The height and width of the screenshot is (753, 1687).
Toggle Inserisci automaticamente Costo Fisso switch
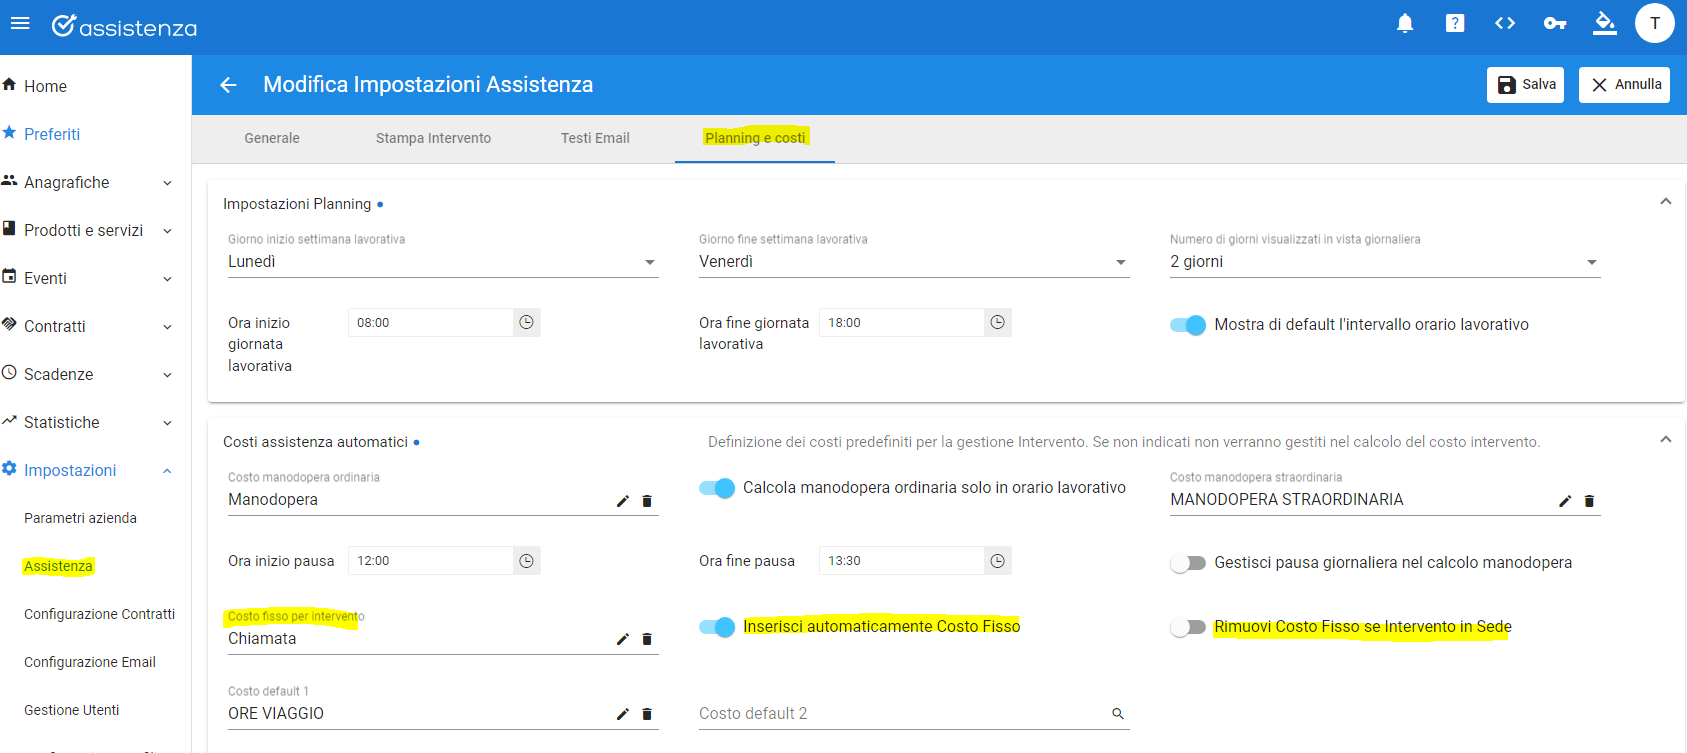pyautogui.click(x=717, y=627)
